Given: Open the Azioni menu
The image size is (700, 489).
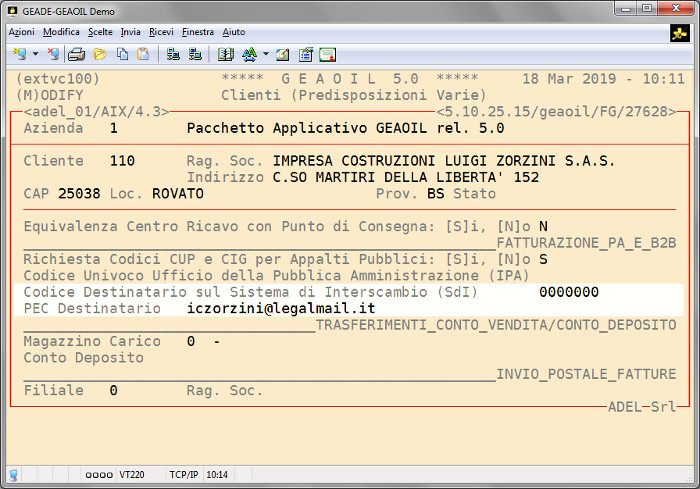Looking at the screenshot, I should 21,32.
